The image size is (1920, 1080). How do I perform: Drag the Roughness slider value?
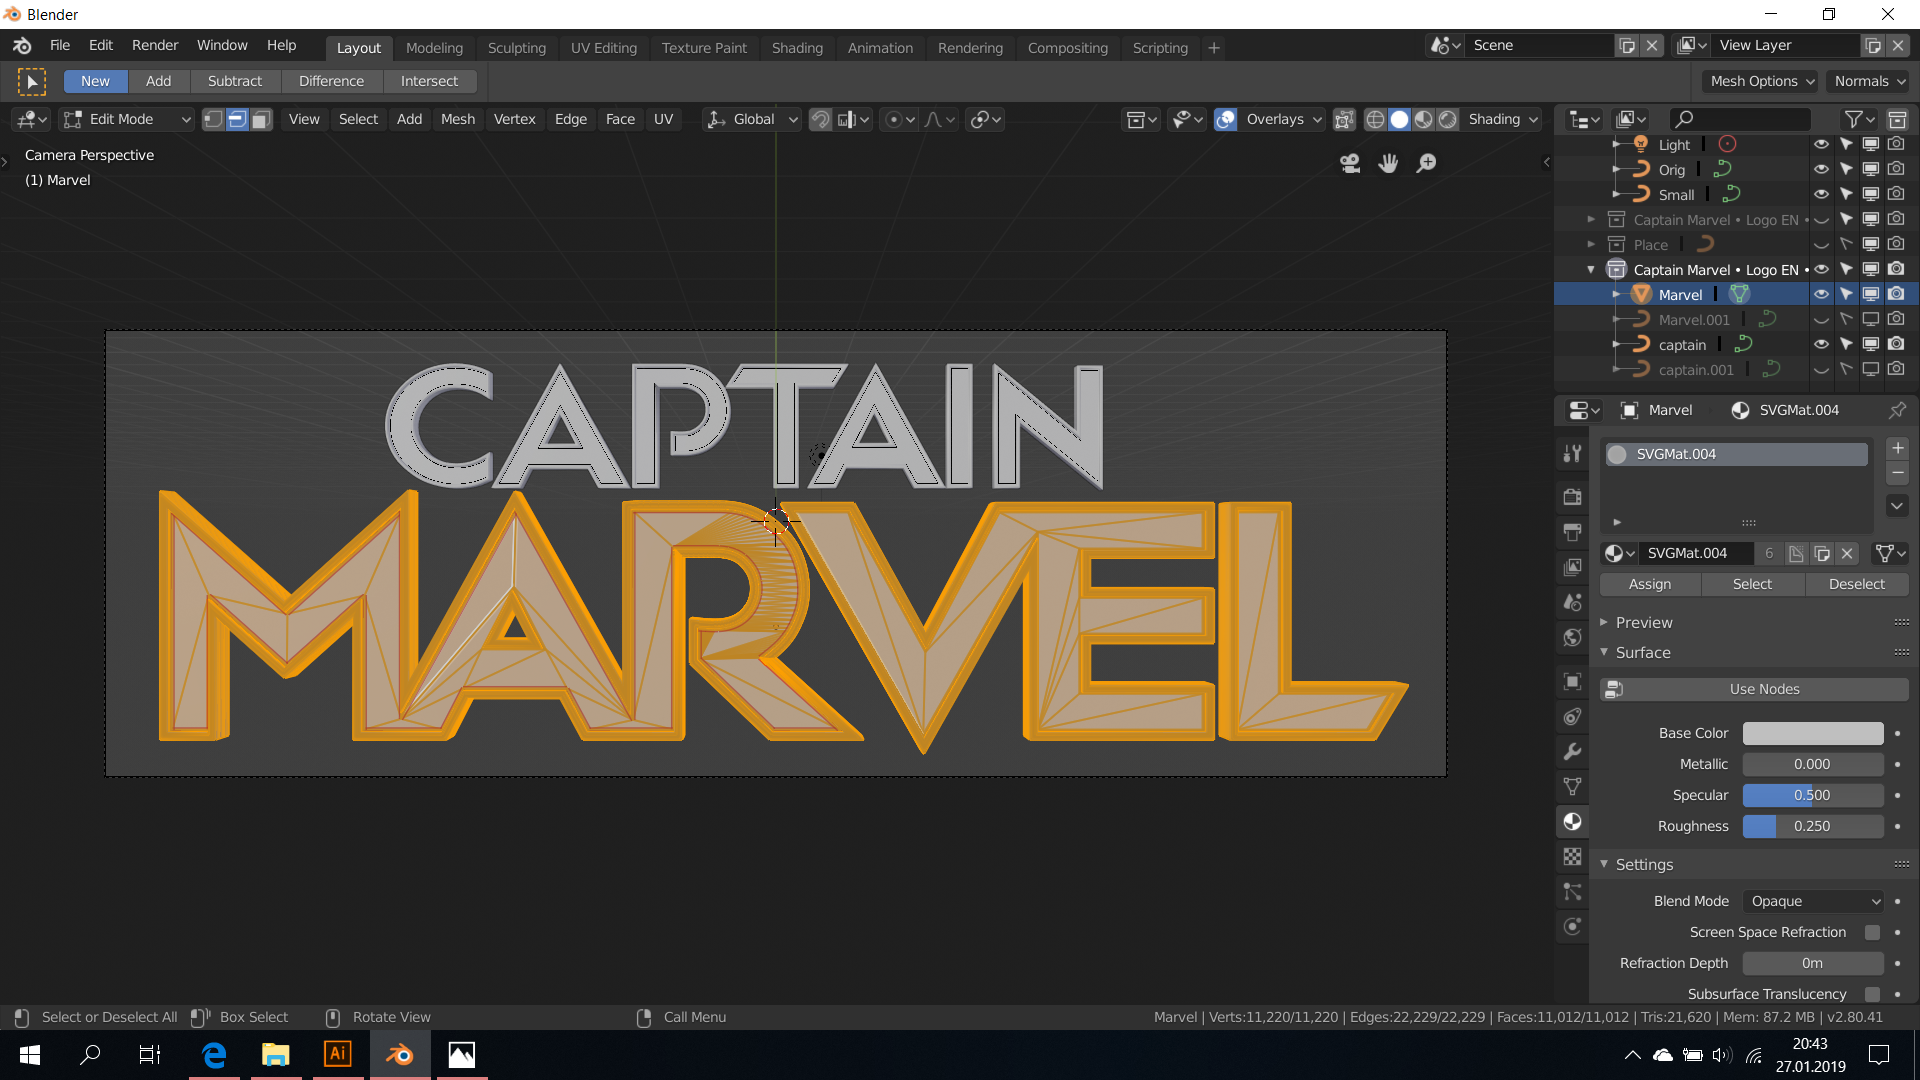1812,824
